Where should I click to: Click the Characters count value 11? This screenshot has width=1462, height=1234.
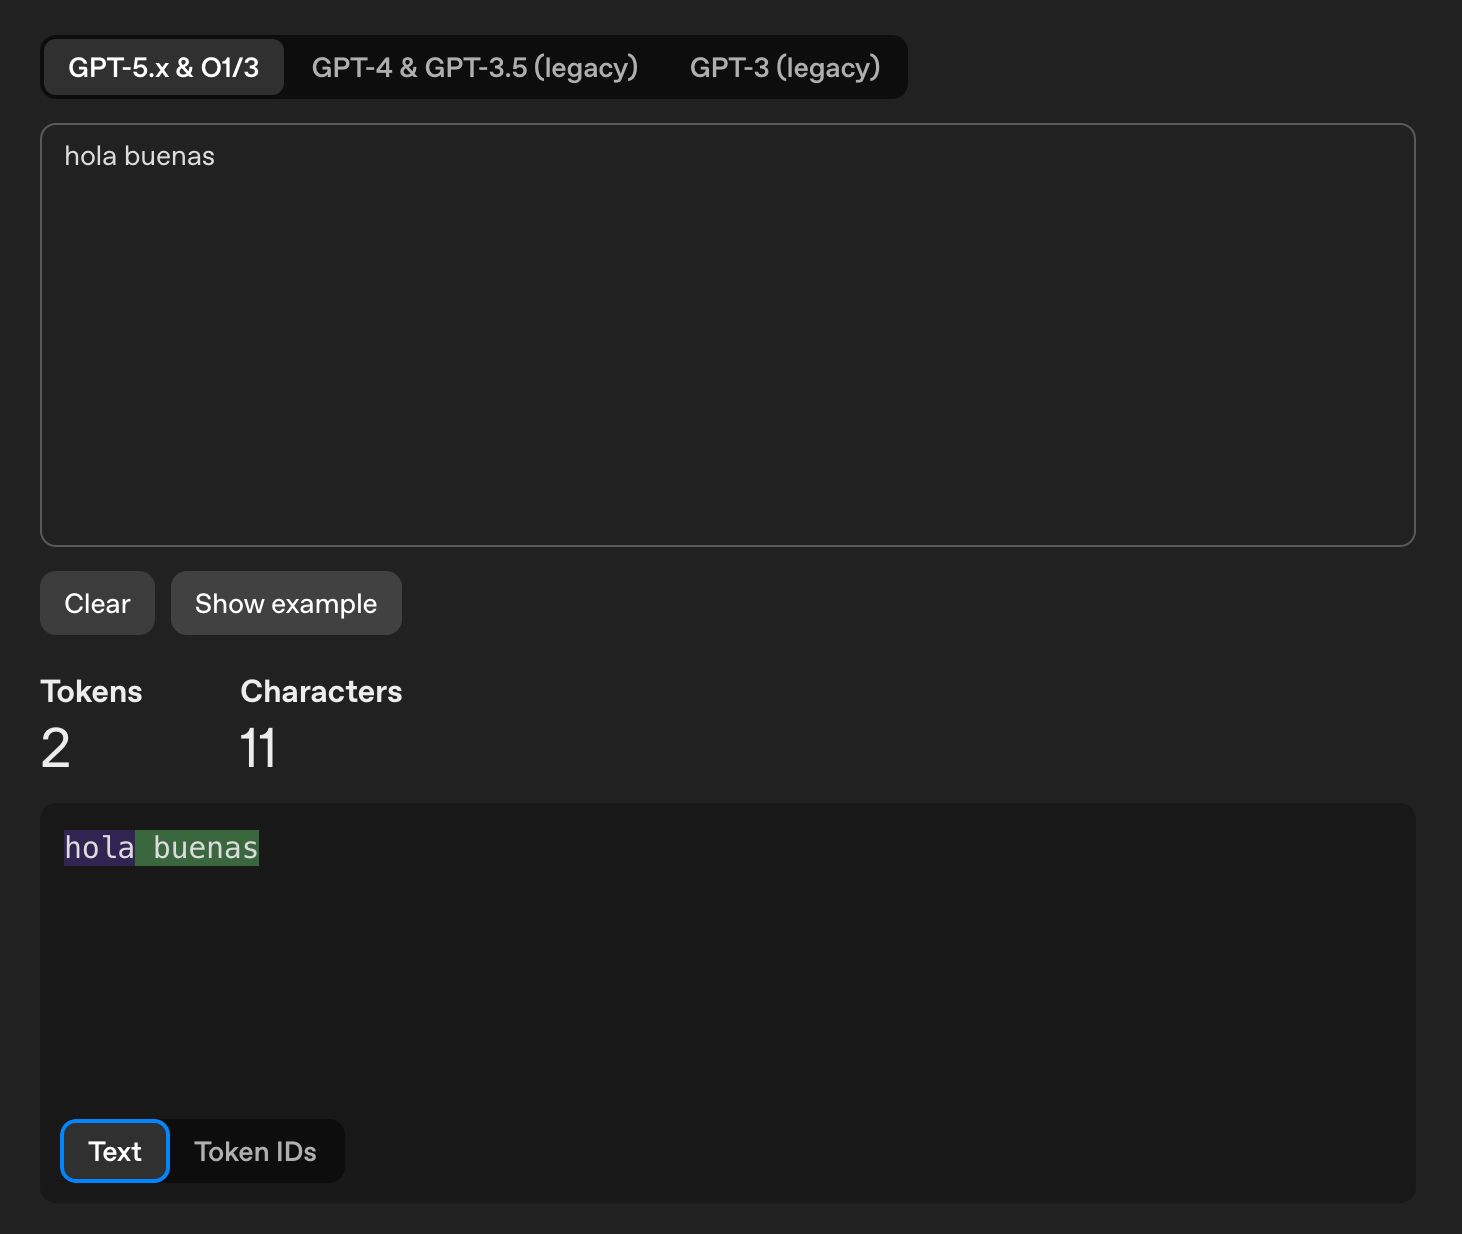click(258, 748)
